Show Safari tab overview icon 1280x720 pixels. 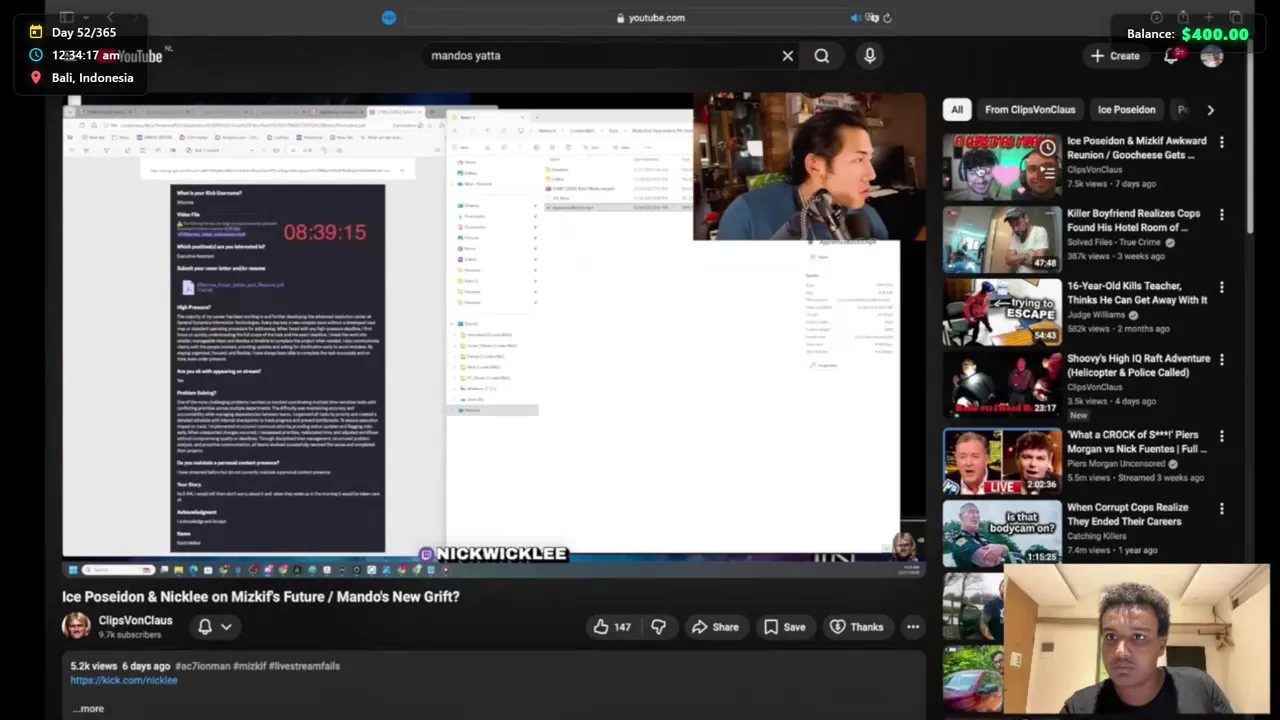pos(1236,17)
